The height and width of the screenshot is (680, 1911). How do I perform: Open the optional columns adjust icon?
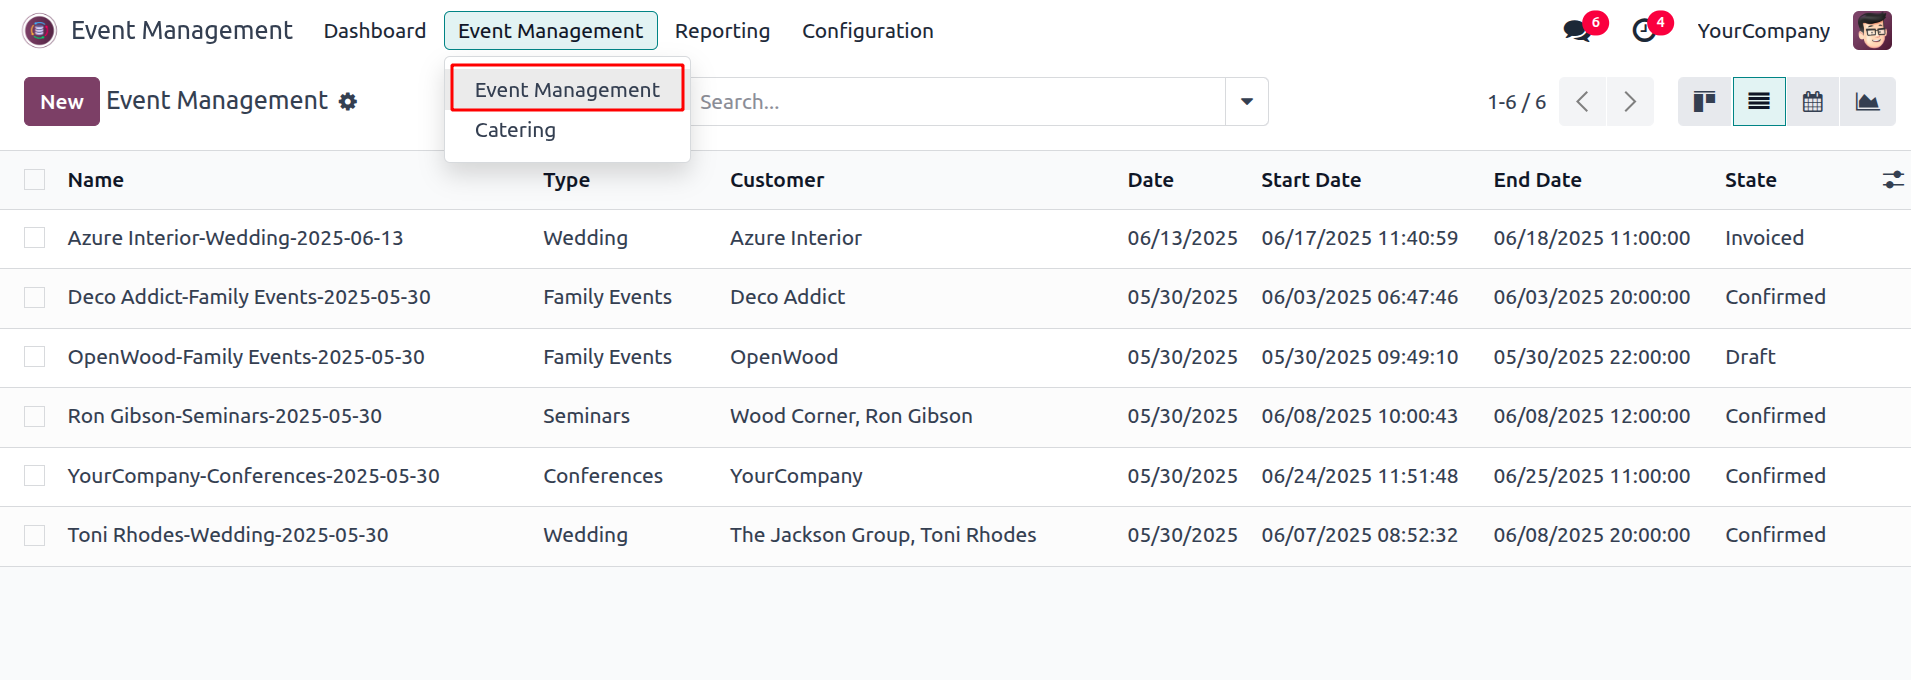click(1892, 180)
